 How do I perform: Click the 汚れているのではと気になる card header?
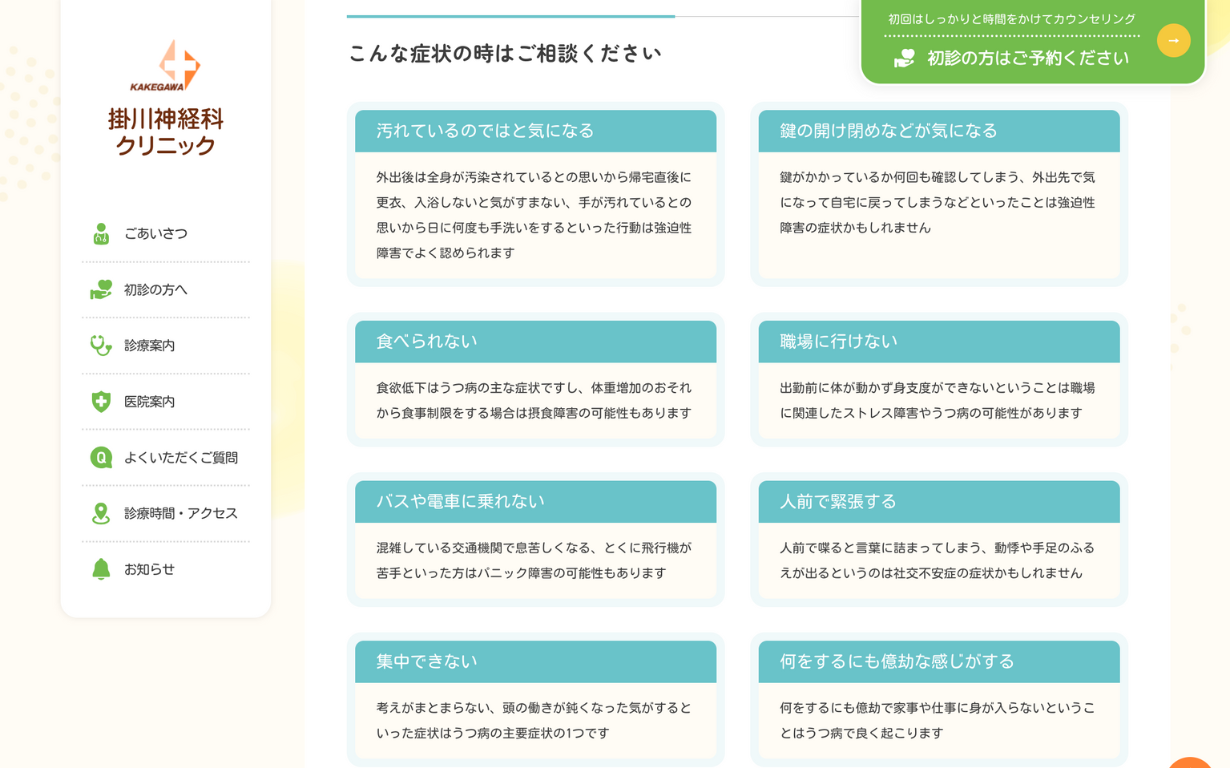[x=535, y=131]
